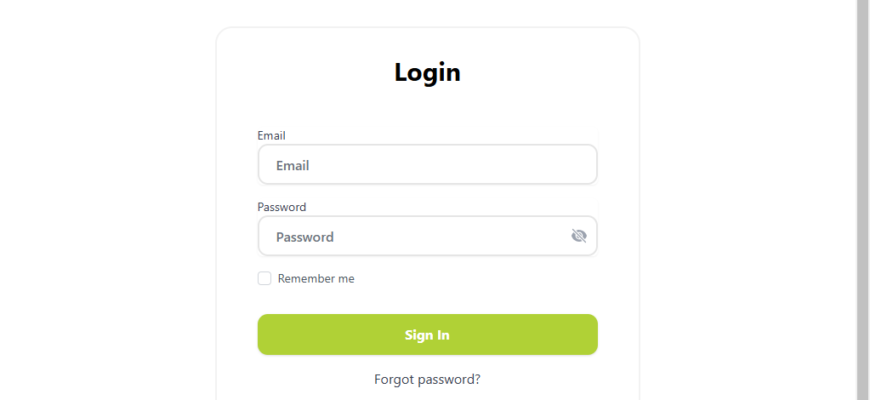Toggle password visibility in the login form
Viewport: 870px width, 400px height.
point(579,236)
